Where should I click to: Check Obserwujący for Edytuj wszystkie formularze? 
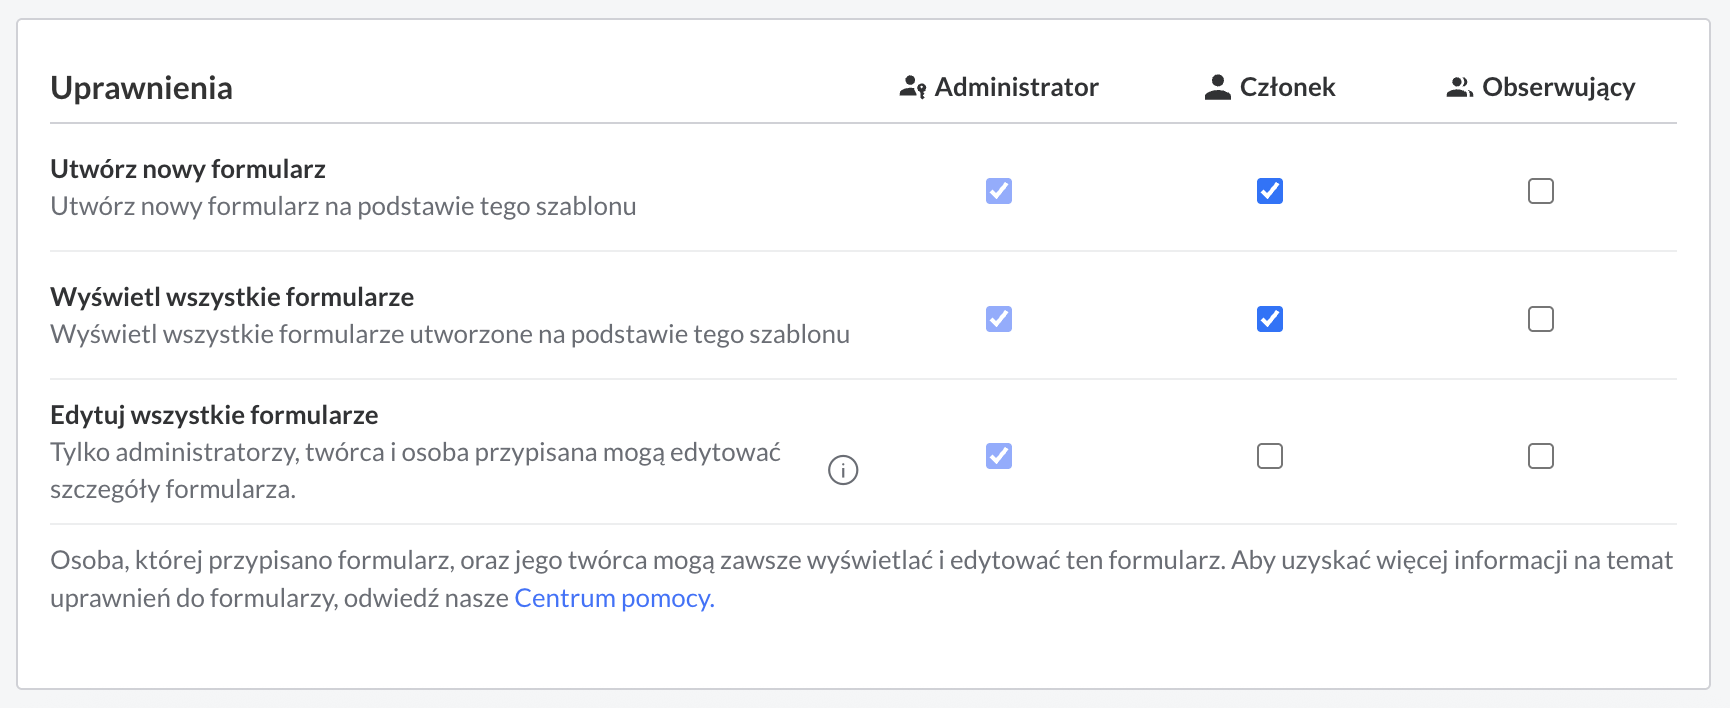pyautogui.click(x=1541, y=456)
